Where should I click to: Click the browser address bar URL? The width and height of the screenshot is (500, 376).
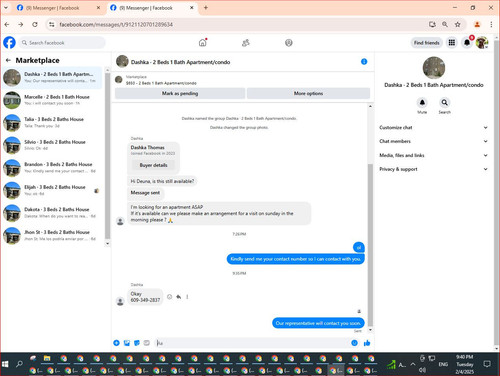coord(116,24)
